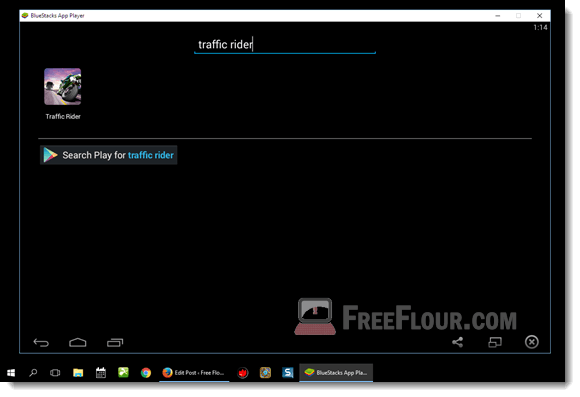Click the BlueStacks full screen toggle icon

pos(495,342)
